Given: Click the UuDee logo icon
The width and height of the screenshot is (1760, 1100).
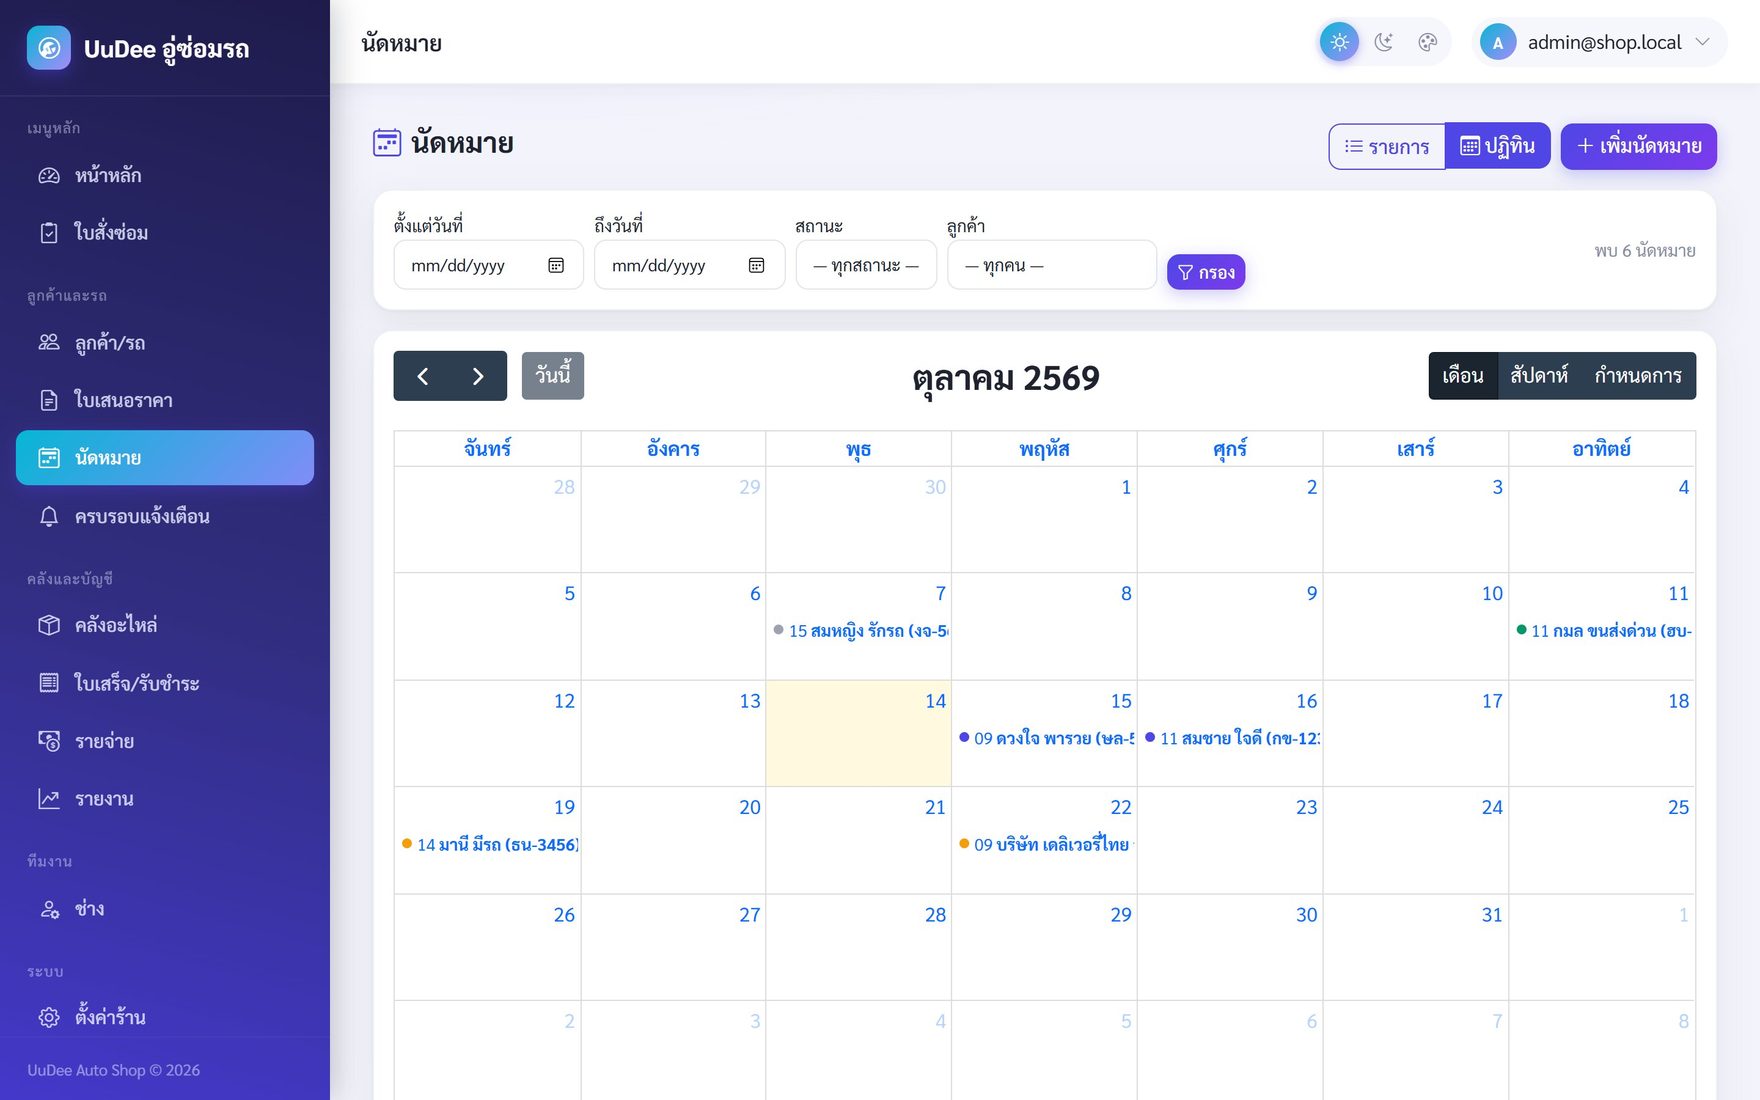Looking at the screenshot, I should pos(49,48).
